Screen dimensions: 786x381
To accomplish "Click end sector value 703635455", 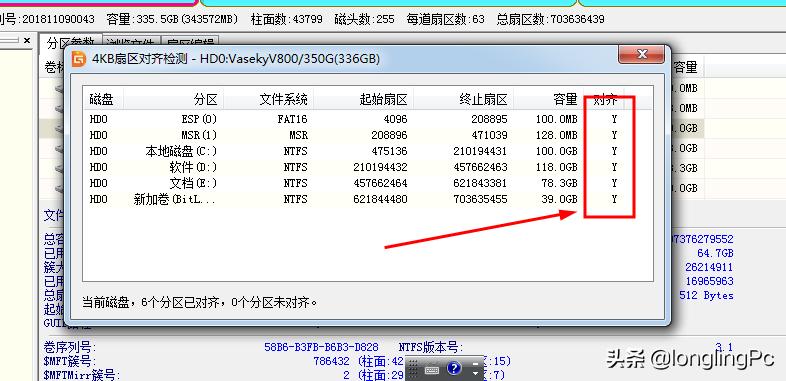I will pos(480,200).
